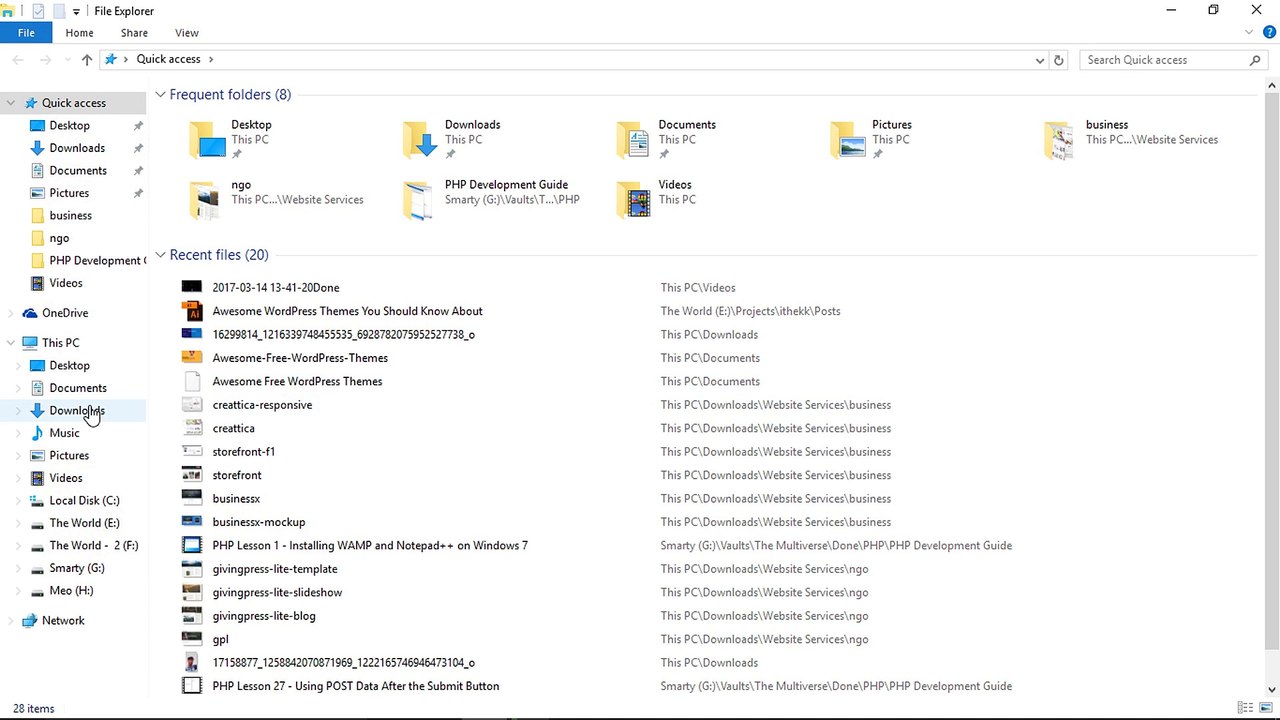This screenshot has width=1280, height=720.
Task: Expand the Smarty (G:) drive node
Action: (x=18, y=568)
